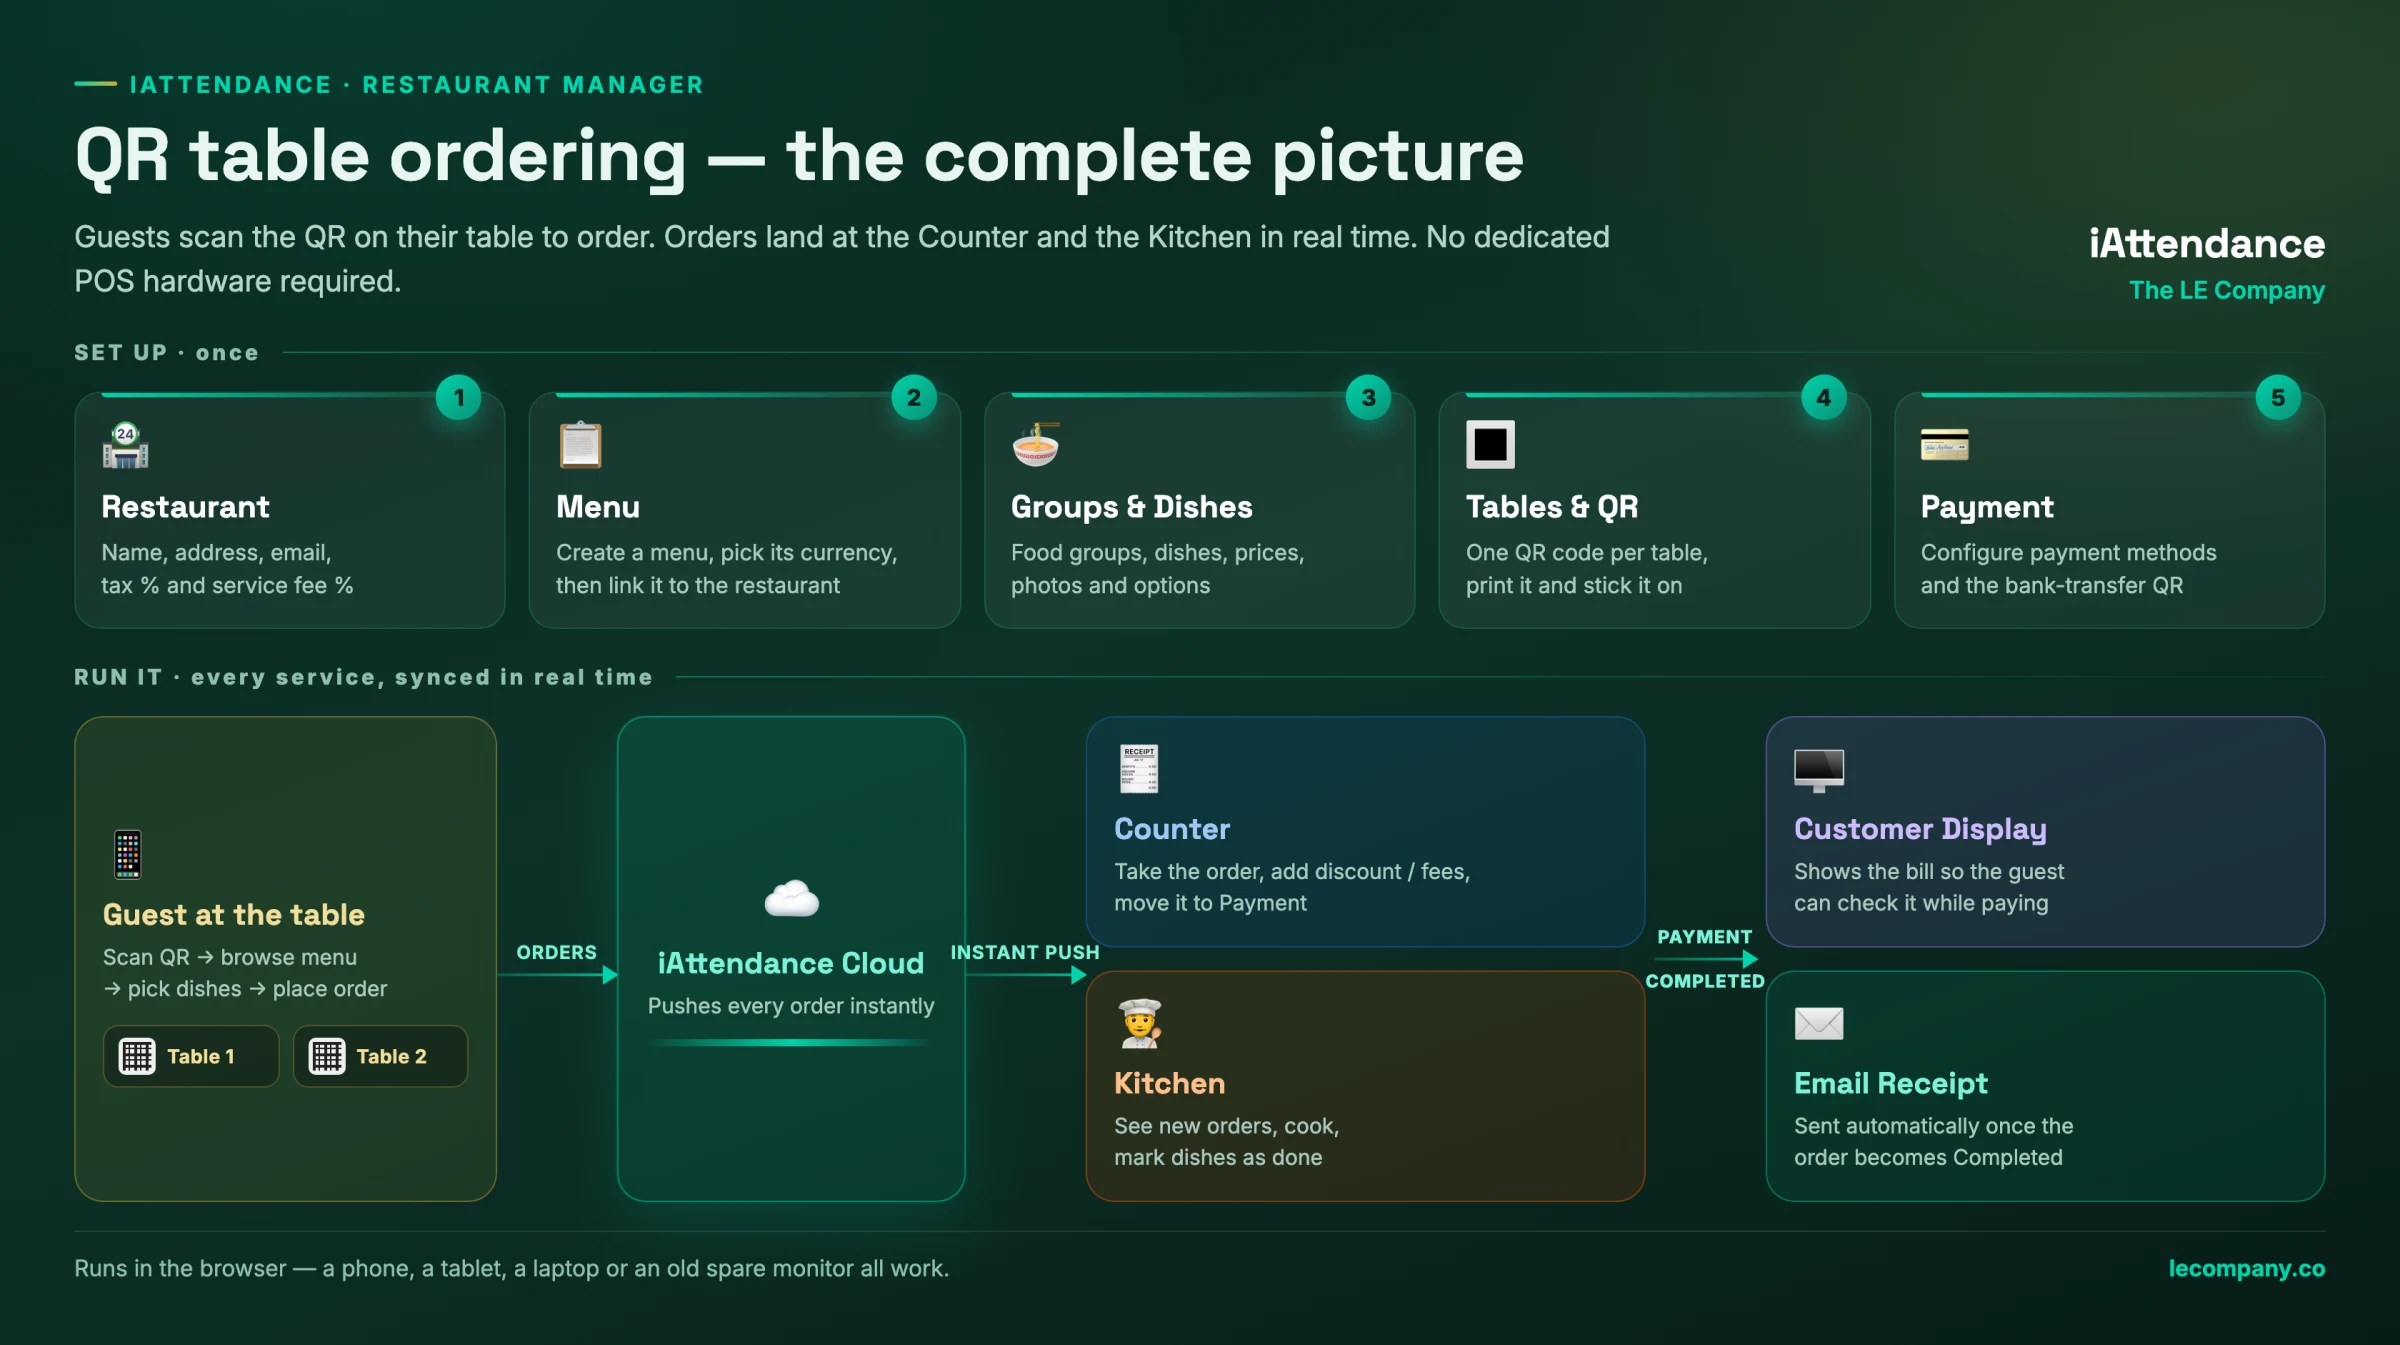This screenshot has height=1345, width=2400.
Task: Click "Configure payment methods and the bank-transfer QR"
Action: coord(2068,569)
